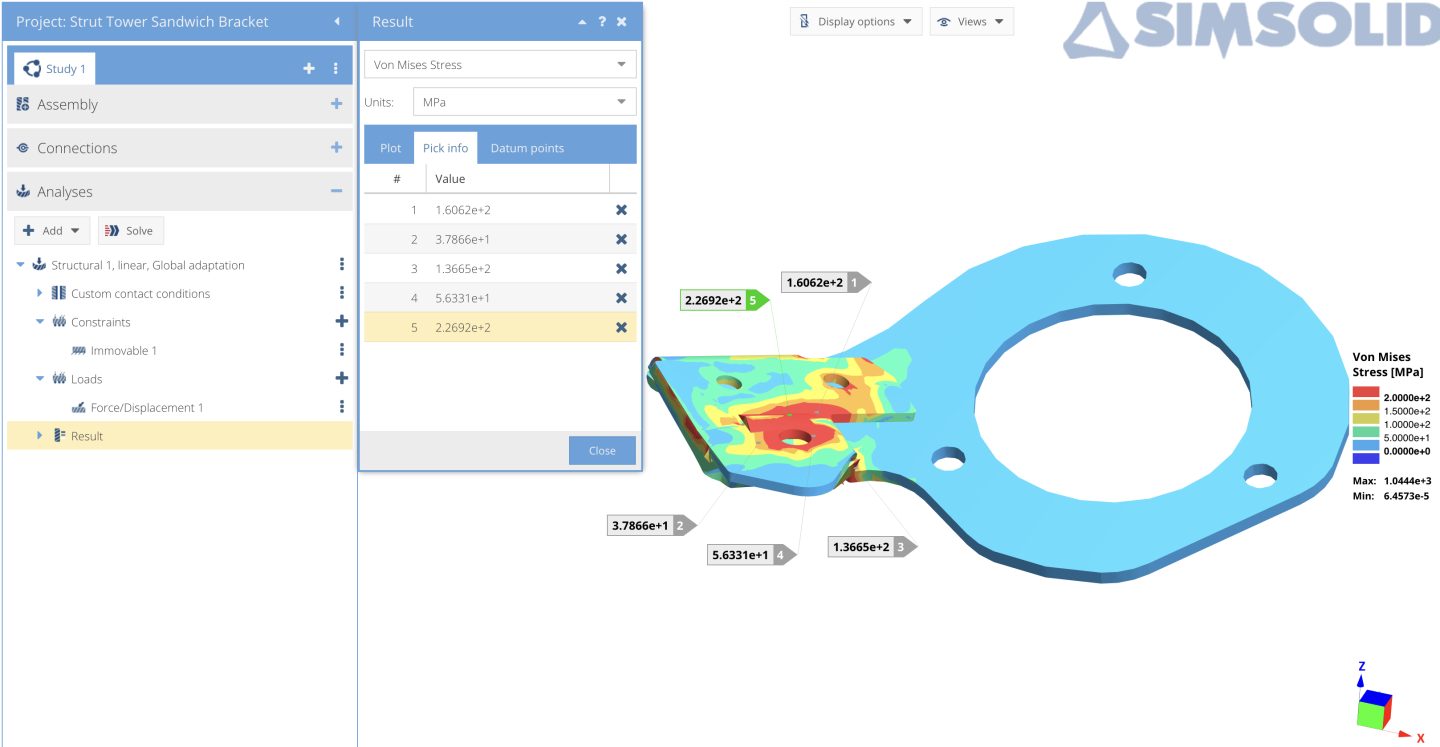1440x747 pixels.
Task: Collapse the Constraints tree node
Action: pos(40,322)
